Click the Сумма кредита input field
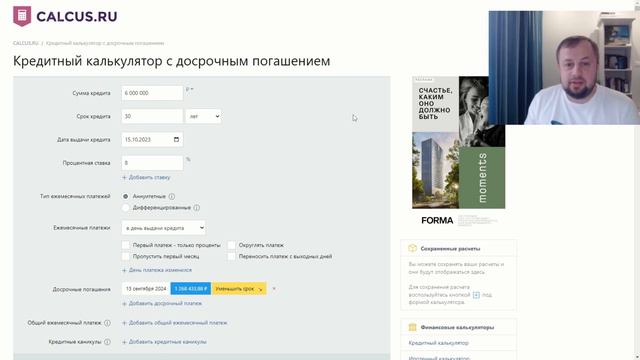Image resolution: width=640 pixels, height=360 pixels. click(x=152, y=93)
